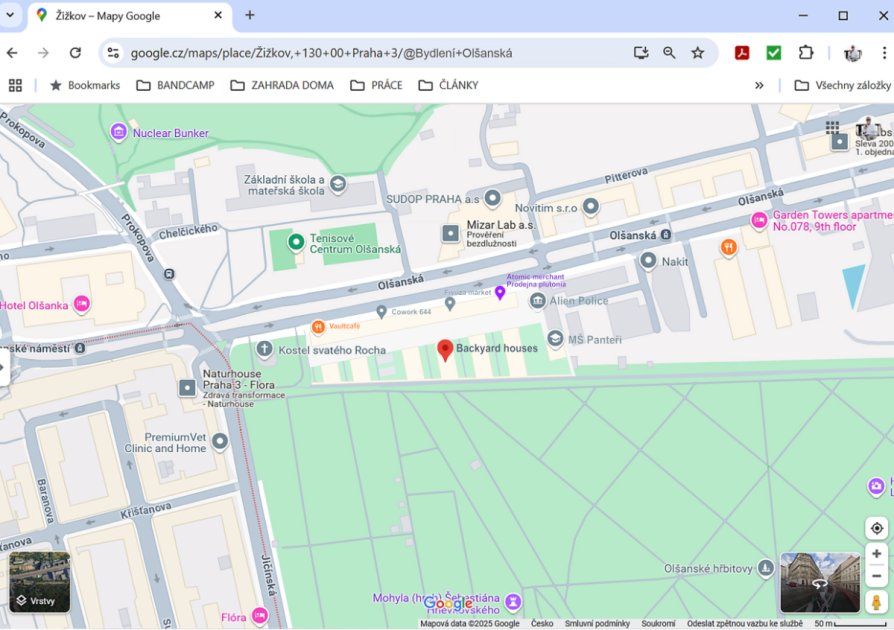Select the Garden Towers apartment hotel pin
Image resolution: width=894 pixels, height=630 pixels.
tap(759, 221)
